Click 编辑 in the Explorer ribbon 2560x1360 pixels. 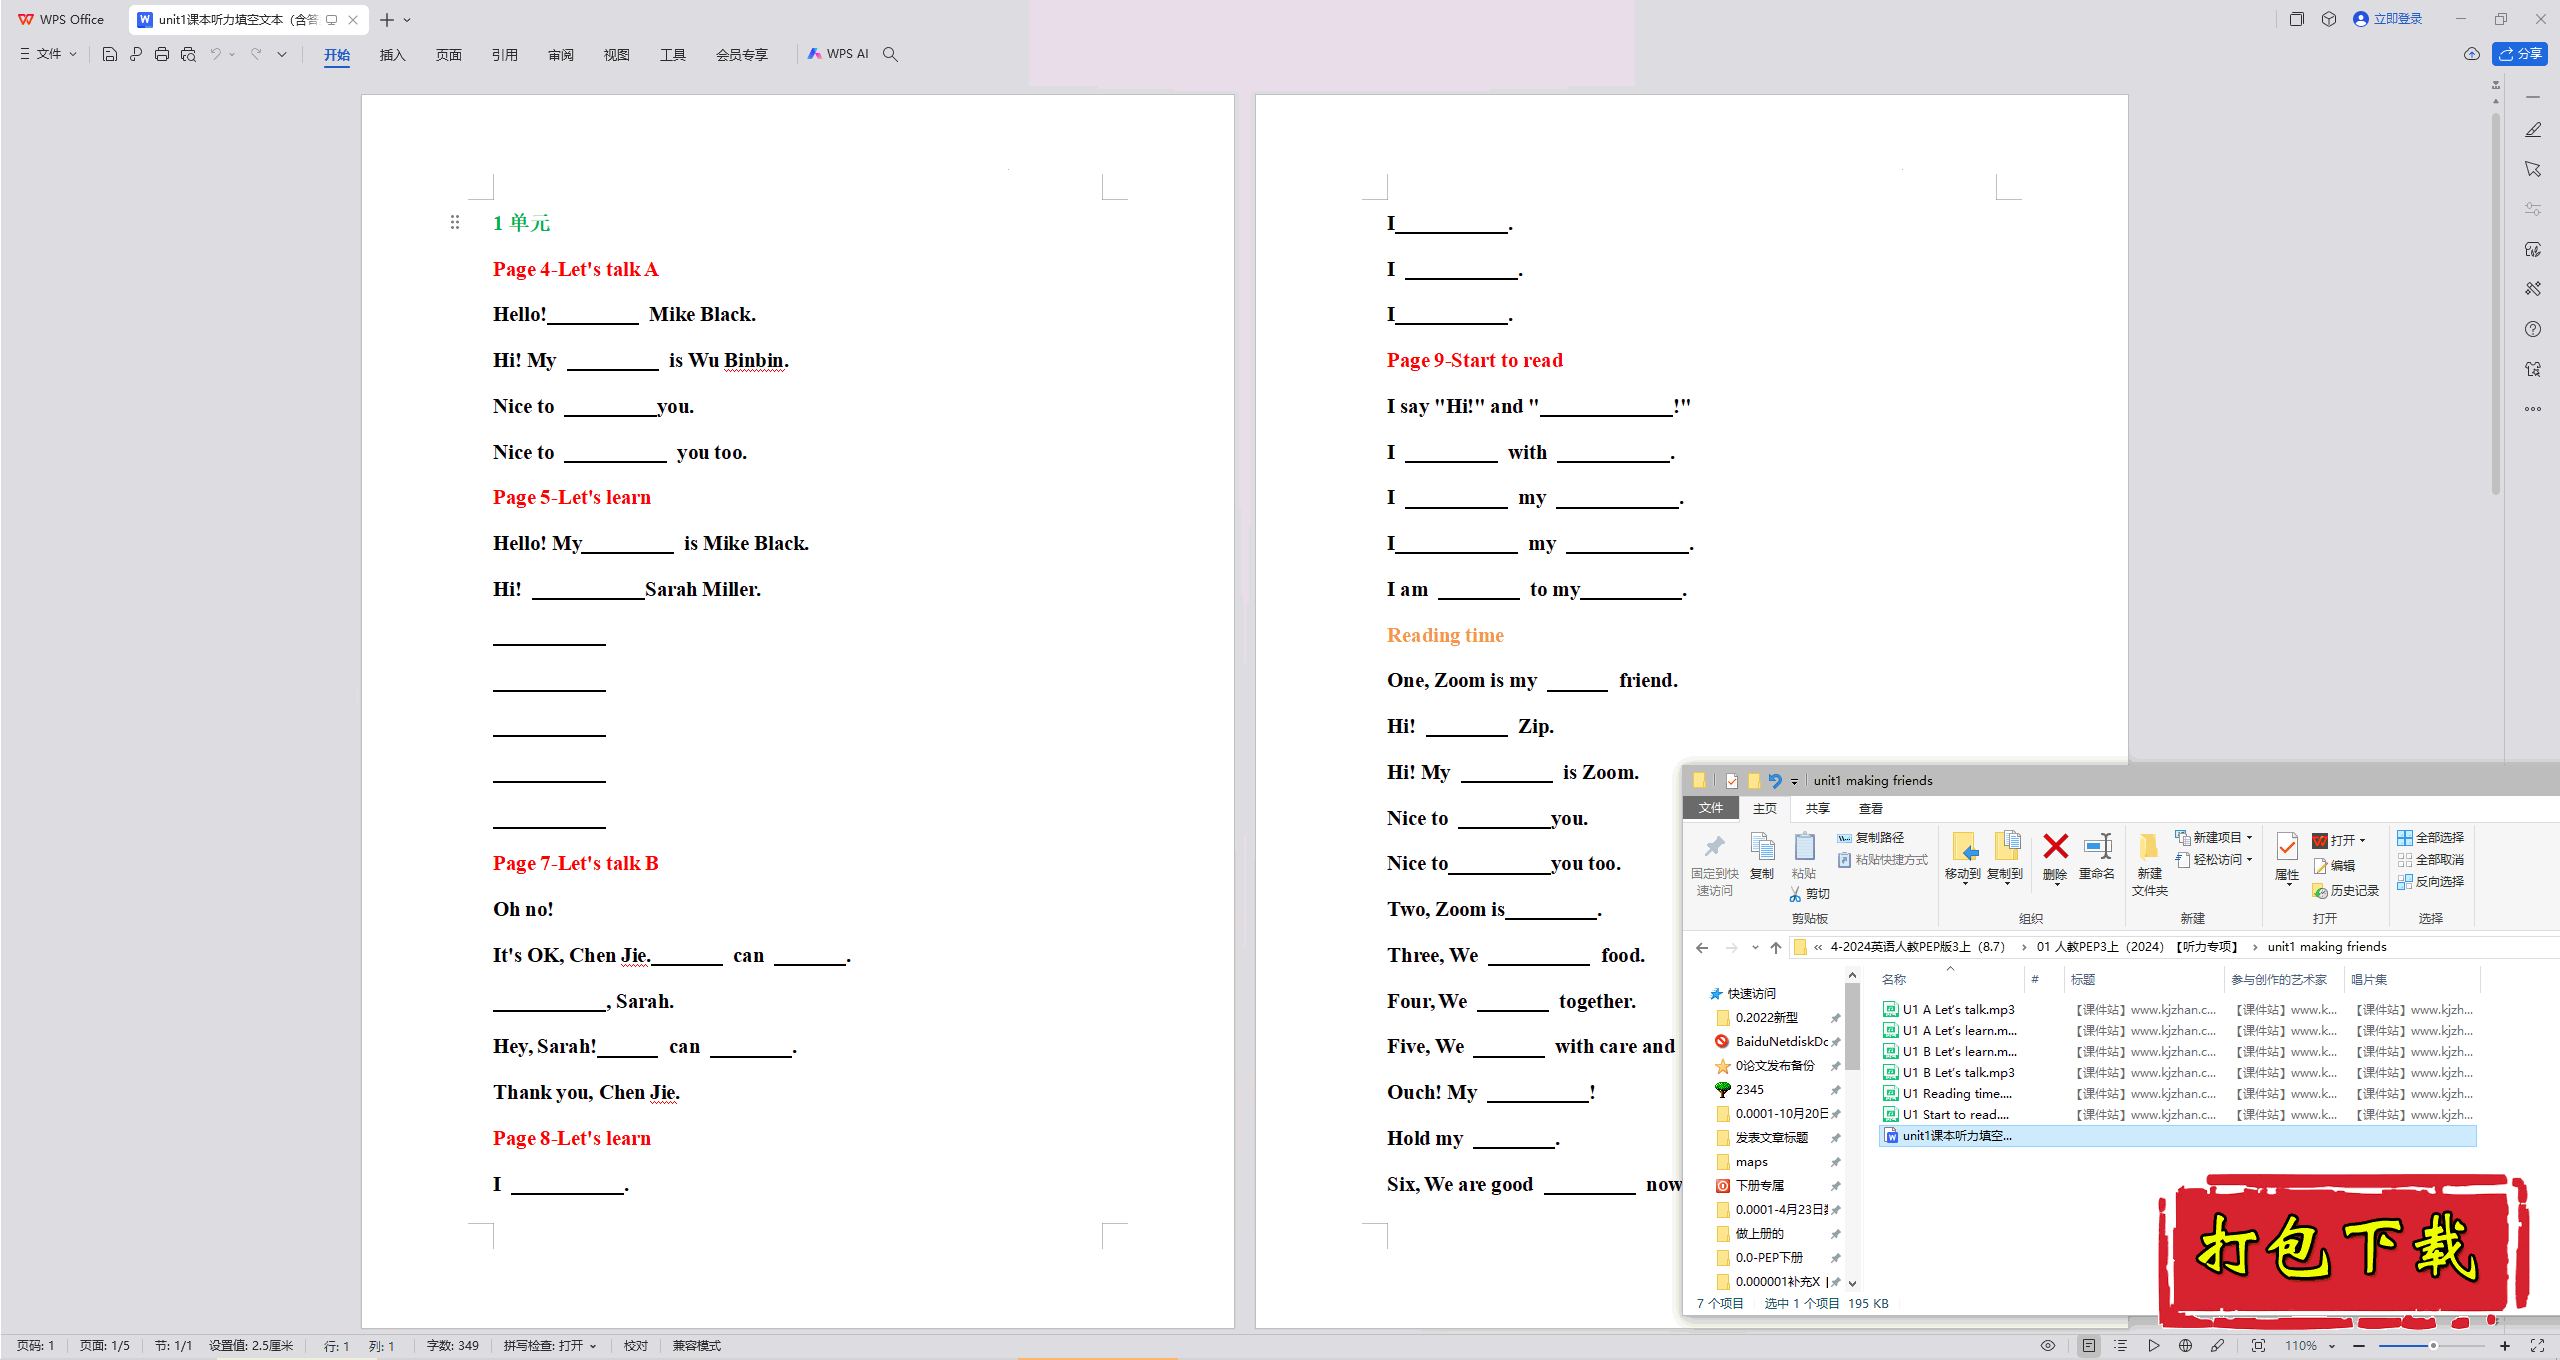tap(2334, 866)
